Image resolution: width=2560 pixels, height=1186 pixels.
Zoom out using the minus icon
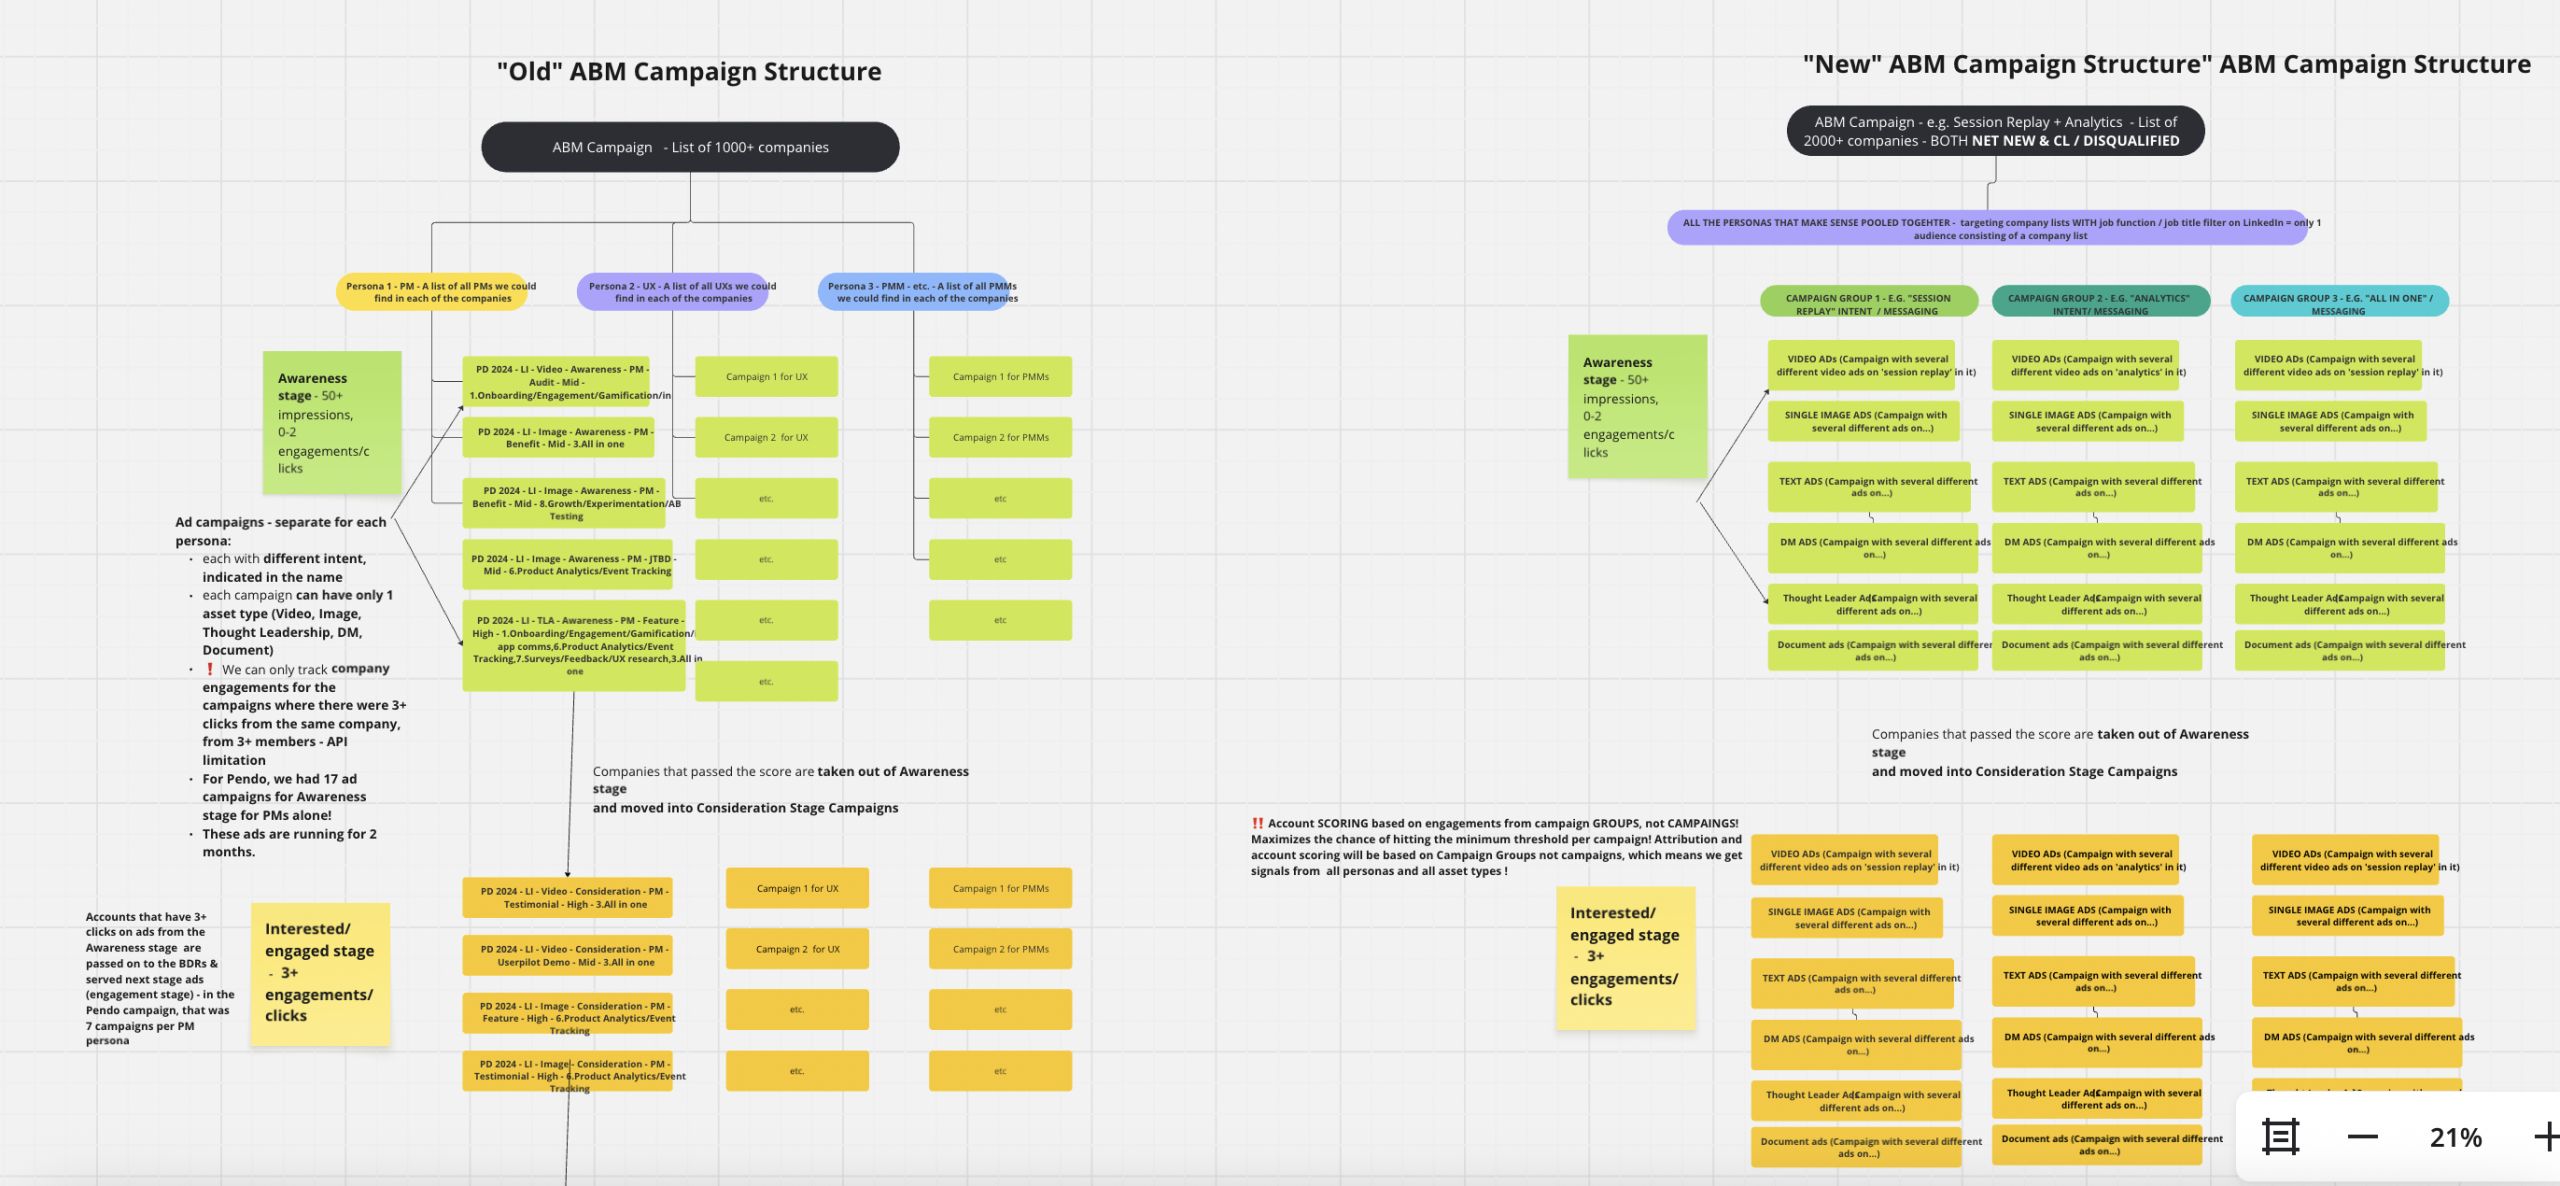[x=2363, y=1136]
